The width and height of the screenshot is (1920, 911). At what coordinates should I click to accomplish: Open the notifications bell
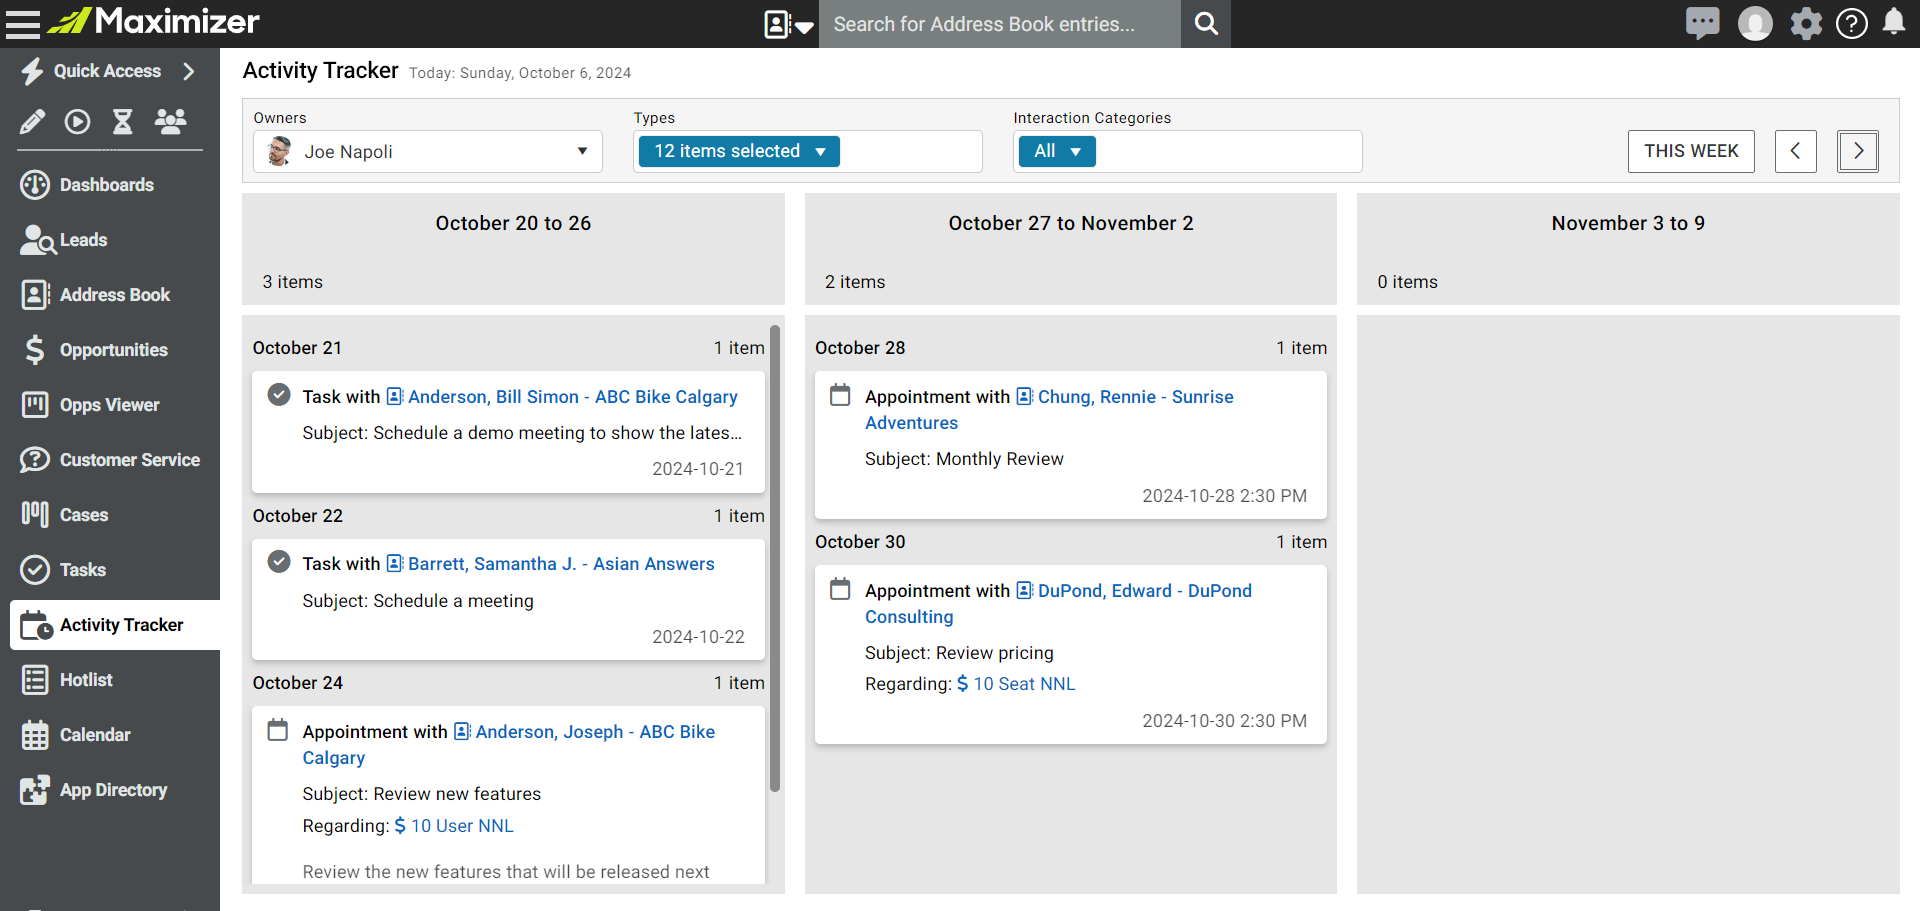[x=1894, y=22]
